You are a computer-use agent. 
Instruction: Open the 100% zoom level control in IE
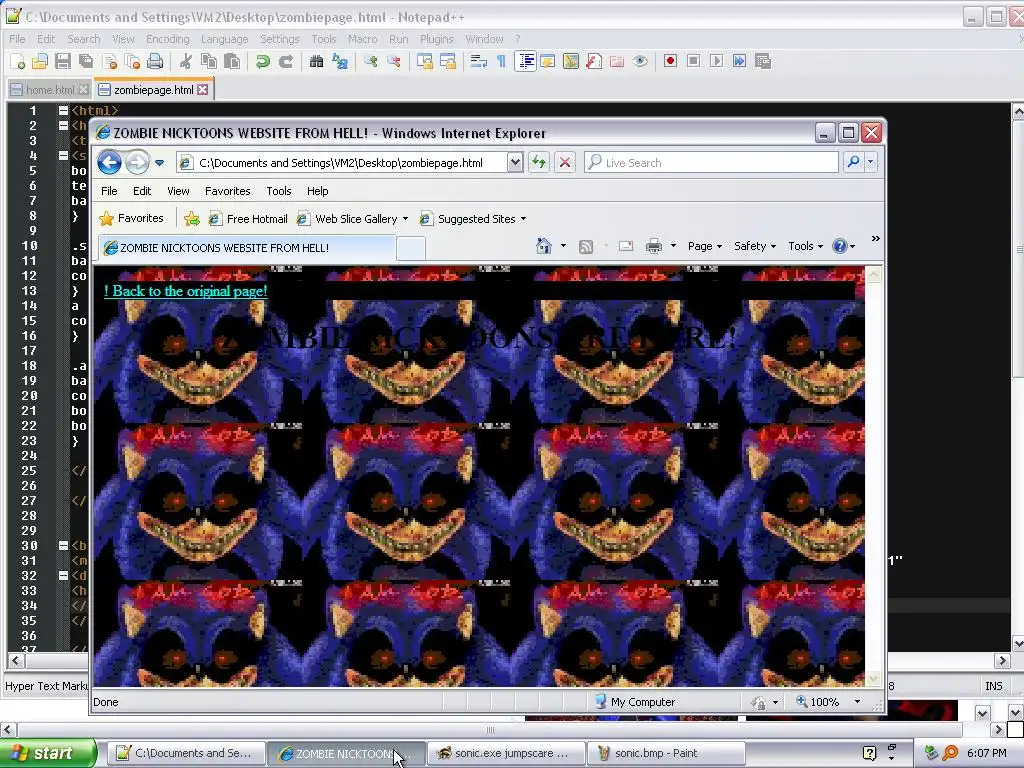(x=828, y=702)
